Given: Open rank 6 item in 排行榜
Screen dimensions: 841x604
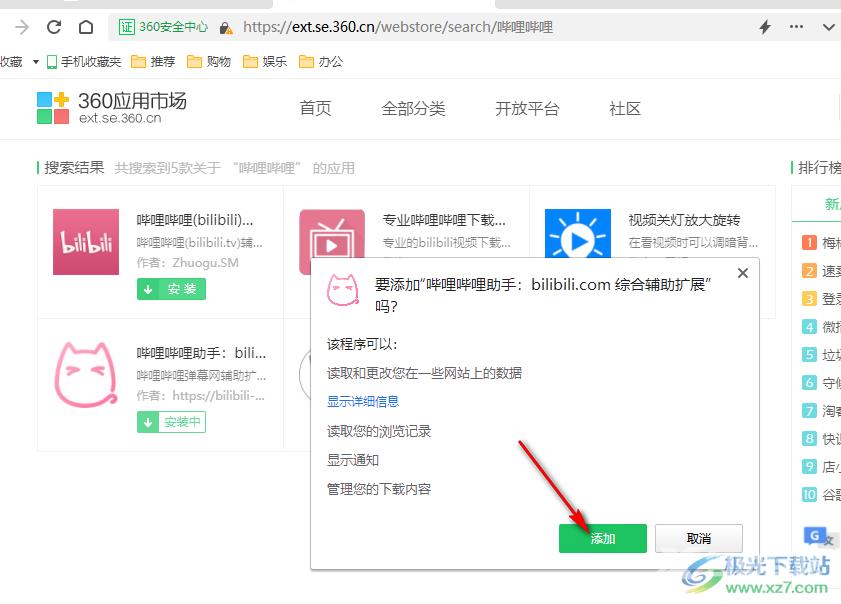Looking at the screenshot, I should [x=821, y=382].
